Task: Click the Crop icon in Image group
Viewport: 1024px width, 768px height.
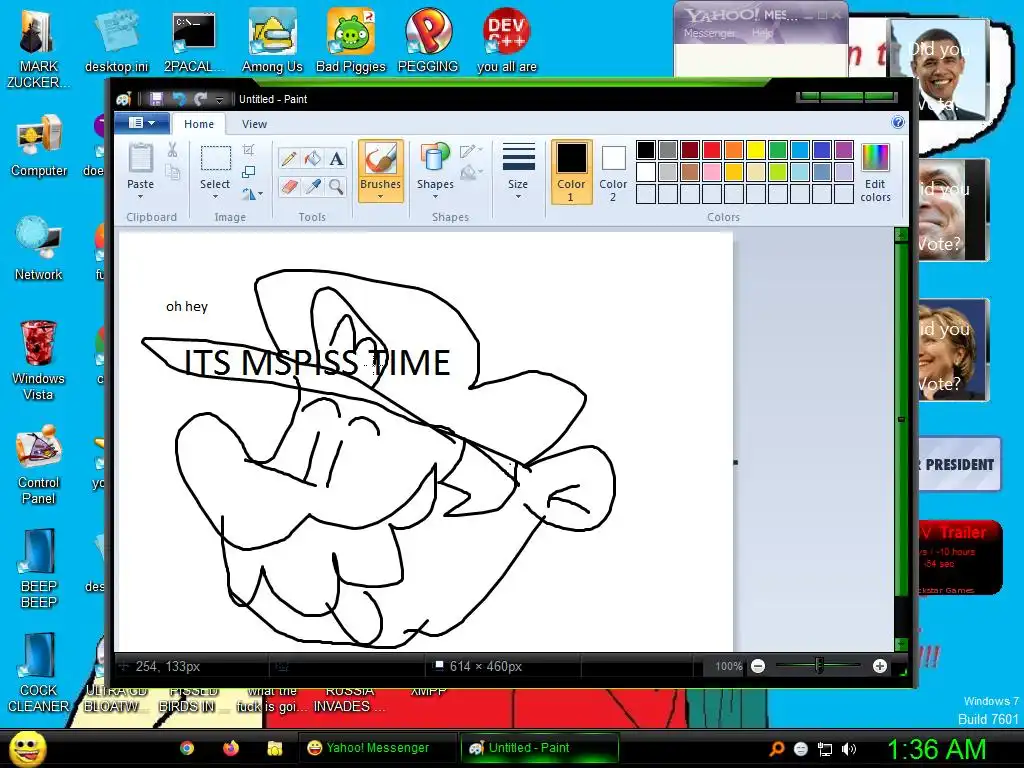Action: pyautogui.click(x=248, y=150)
